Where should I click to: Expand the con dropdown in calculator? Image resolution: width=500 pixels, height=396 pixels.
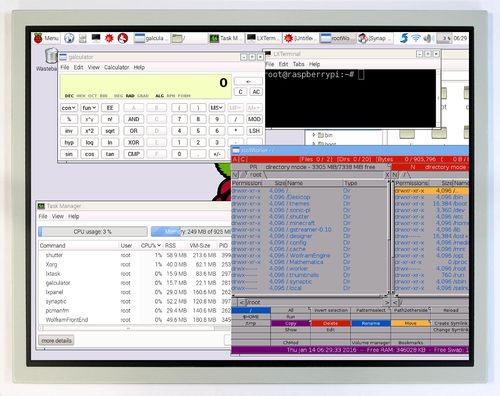[x=69, y=108]
